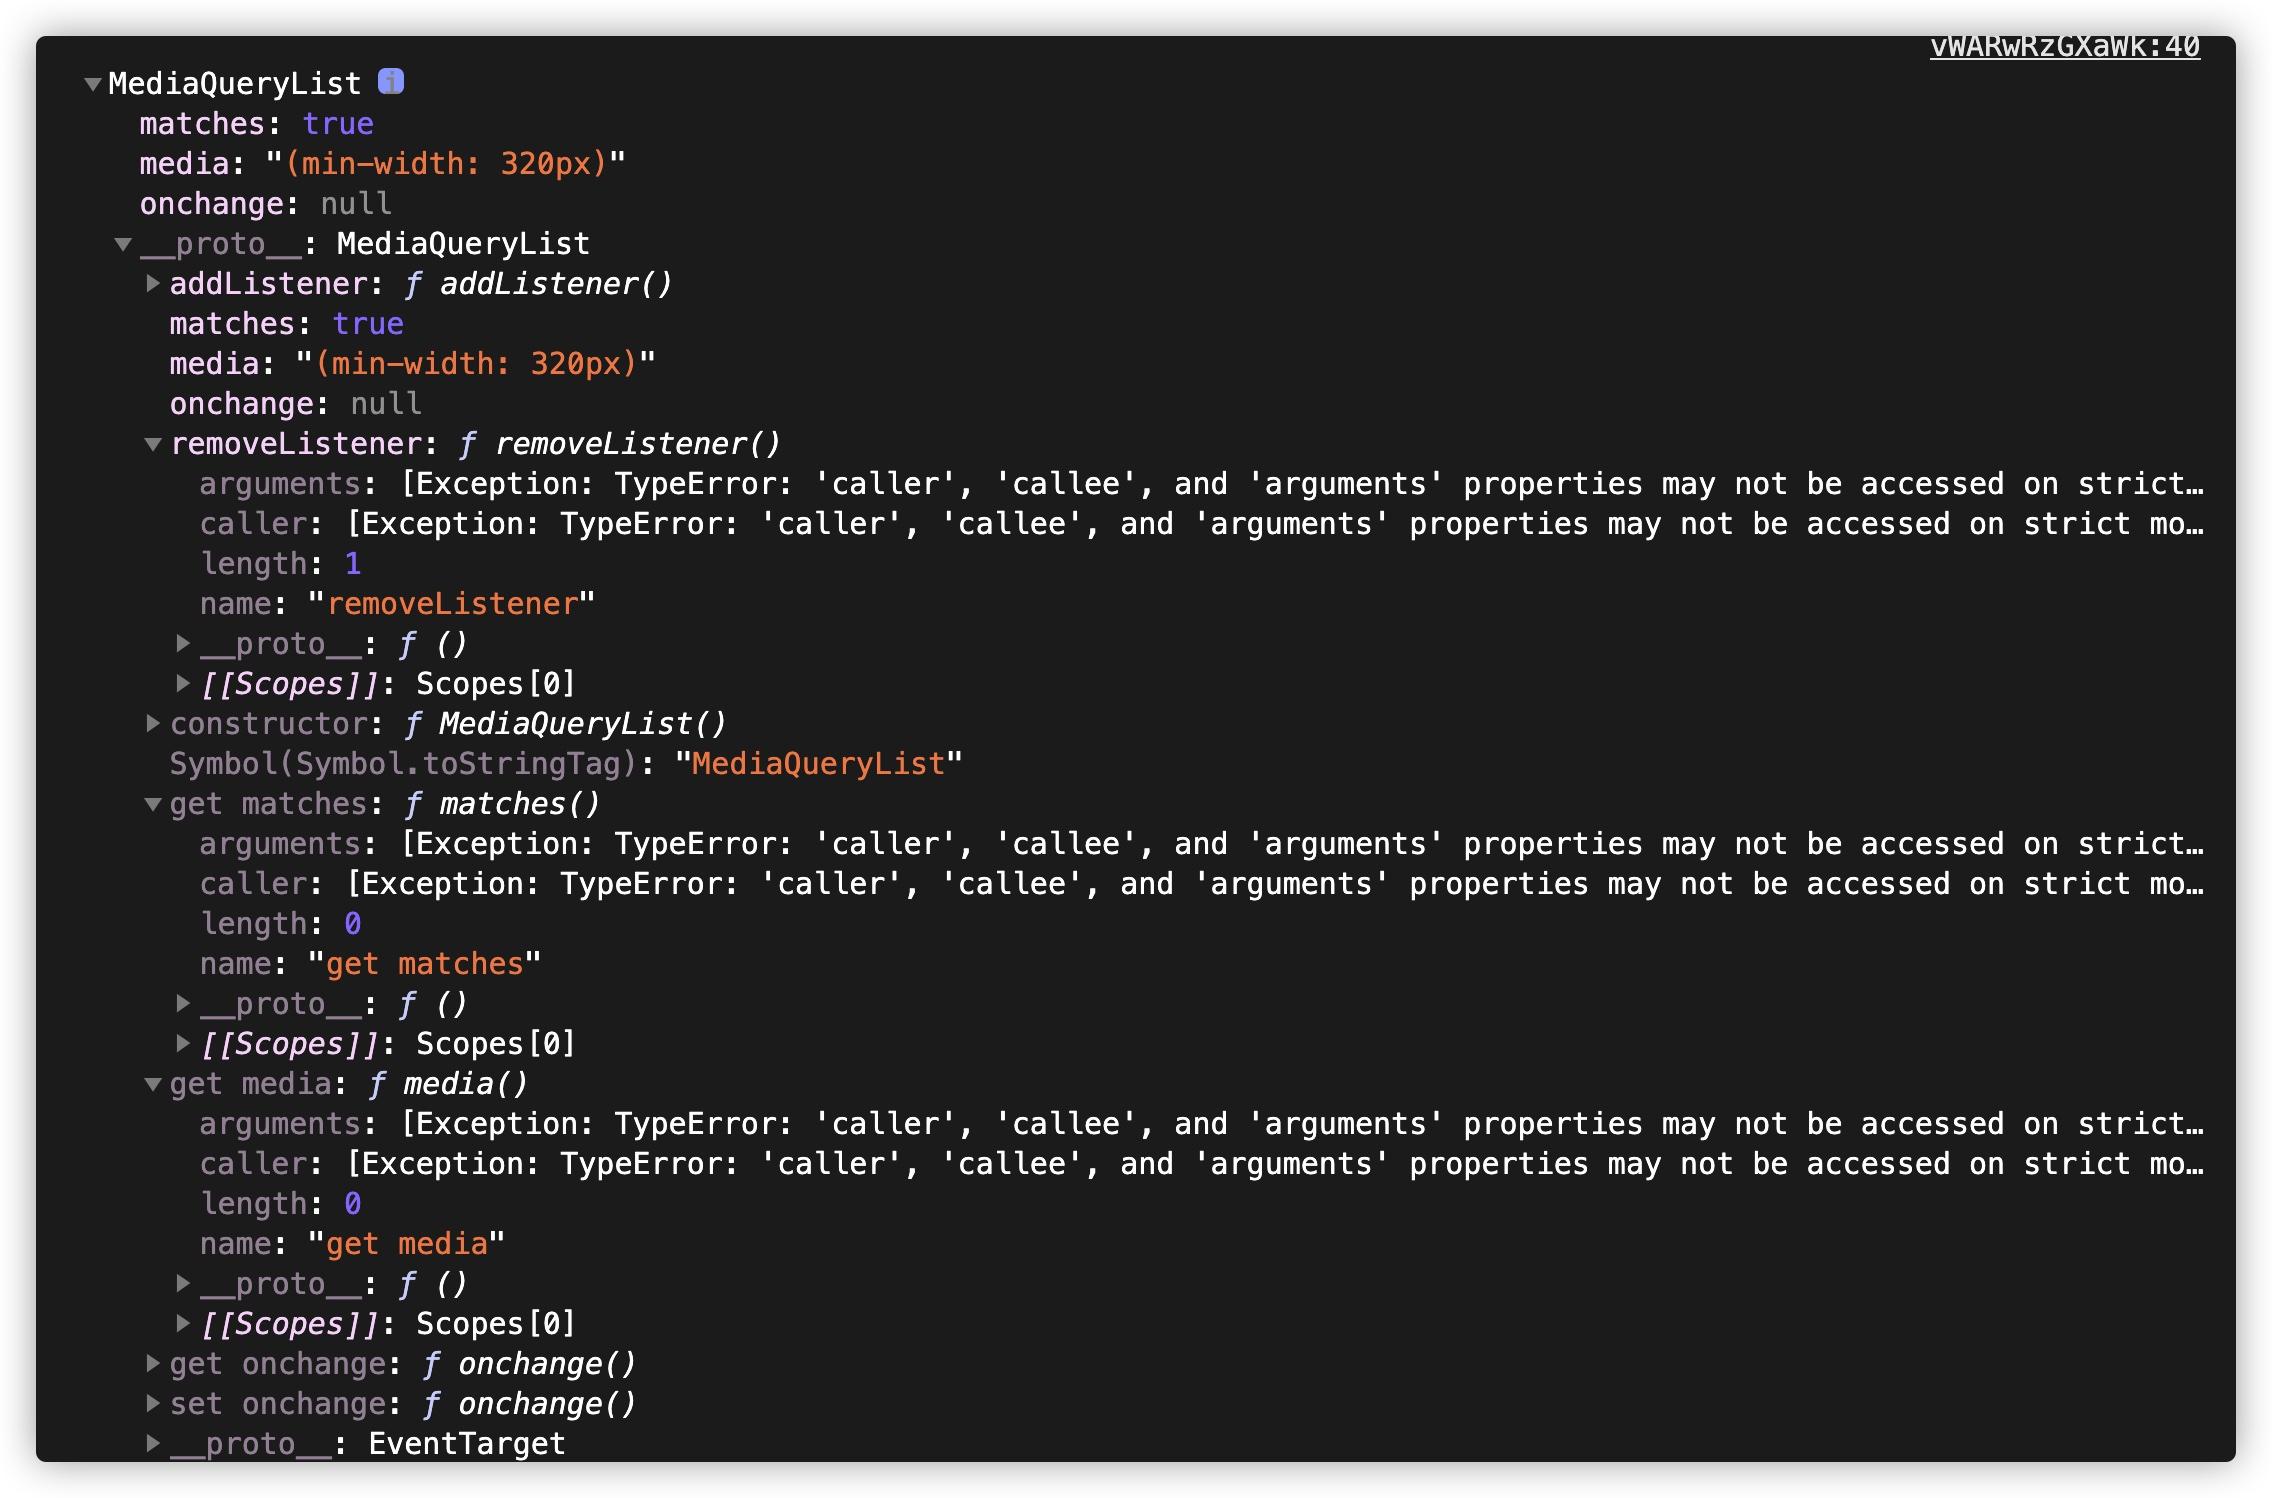Collapse the top MediaQueryList object
This screenshot has height=1498, width=2272.
coord(93,84)
